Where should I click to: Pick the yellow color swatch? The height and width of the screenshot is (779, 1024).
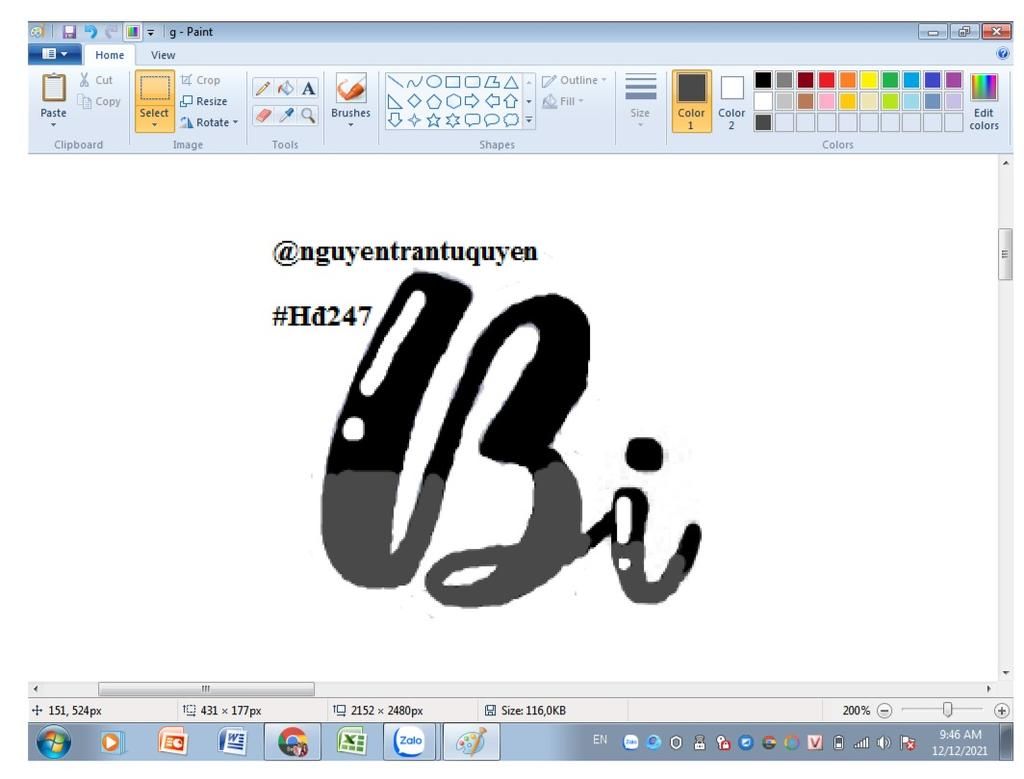pyautogui.click(x=869, y=80)
